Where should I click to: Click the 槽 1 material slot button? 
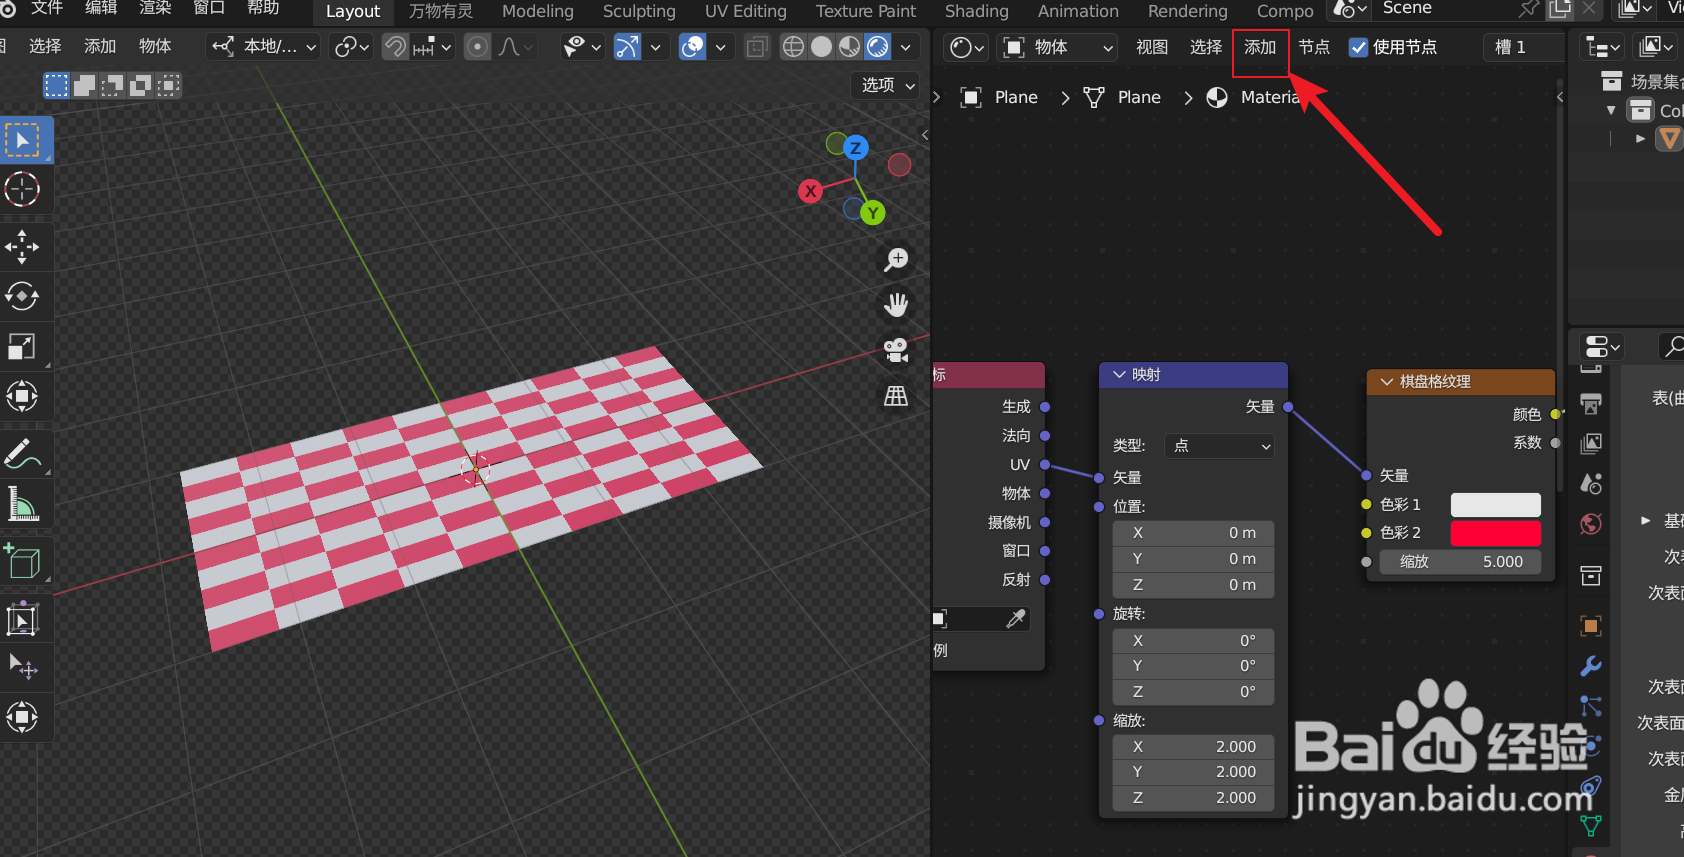coord(1523,47)
